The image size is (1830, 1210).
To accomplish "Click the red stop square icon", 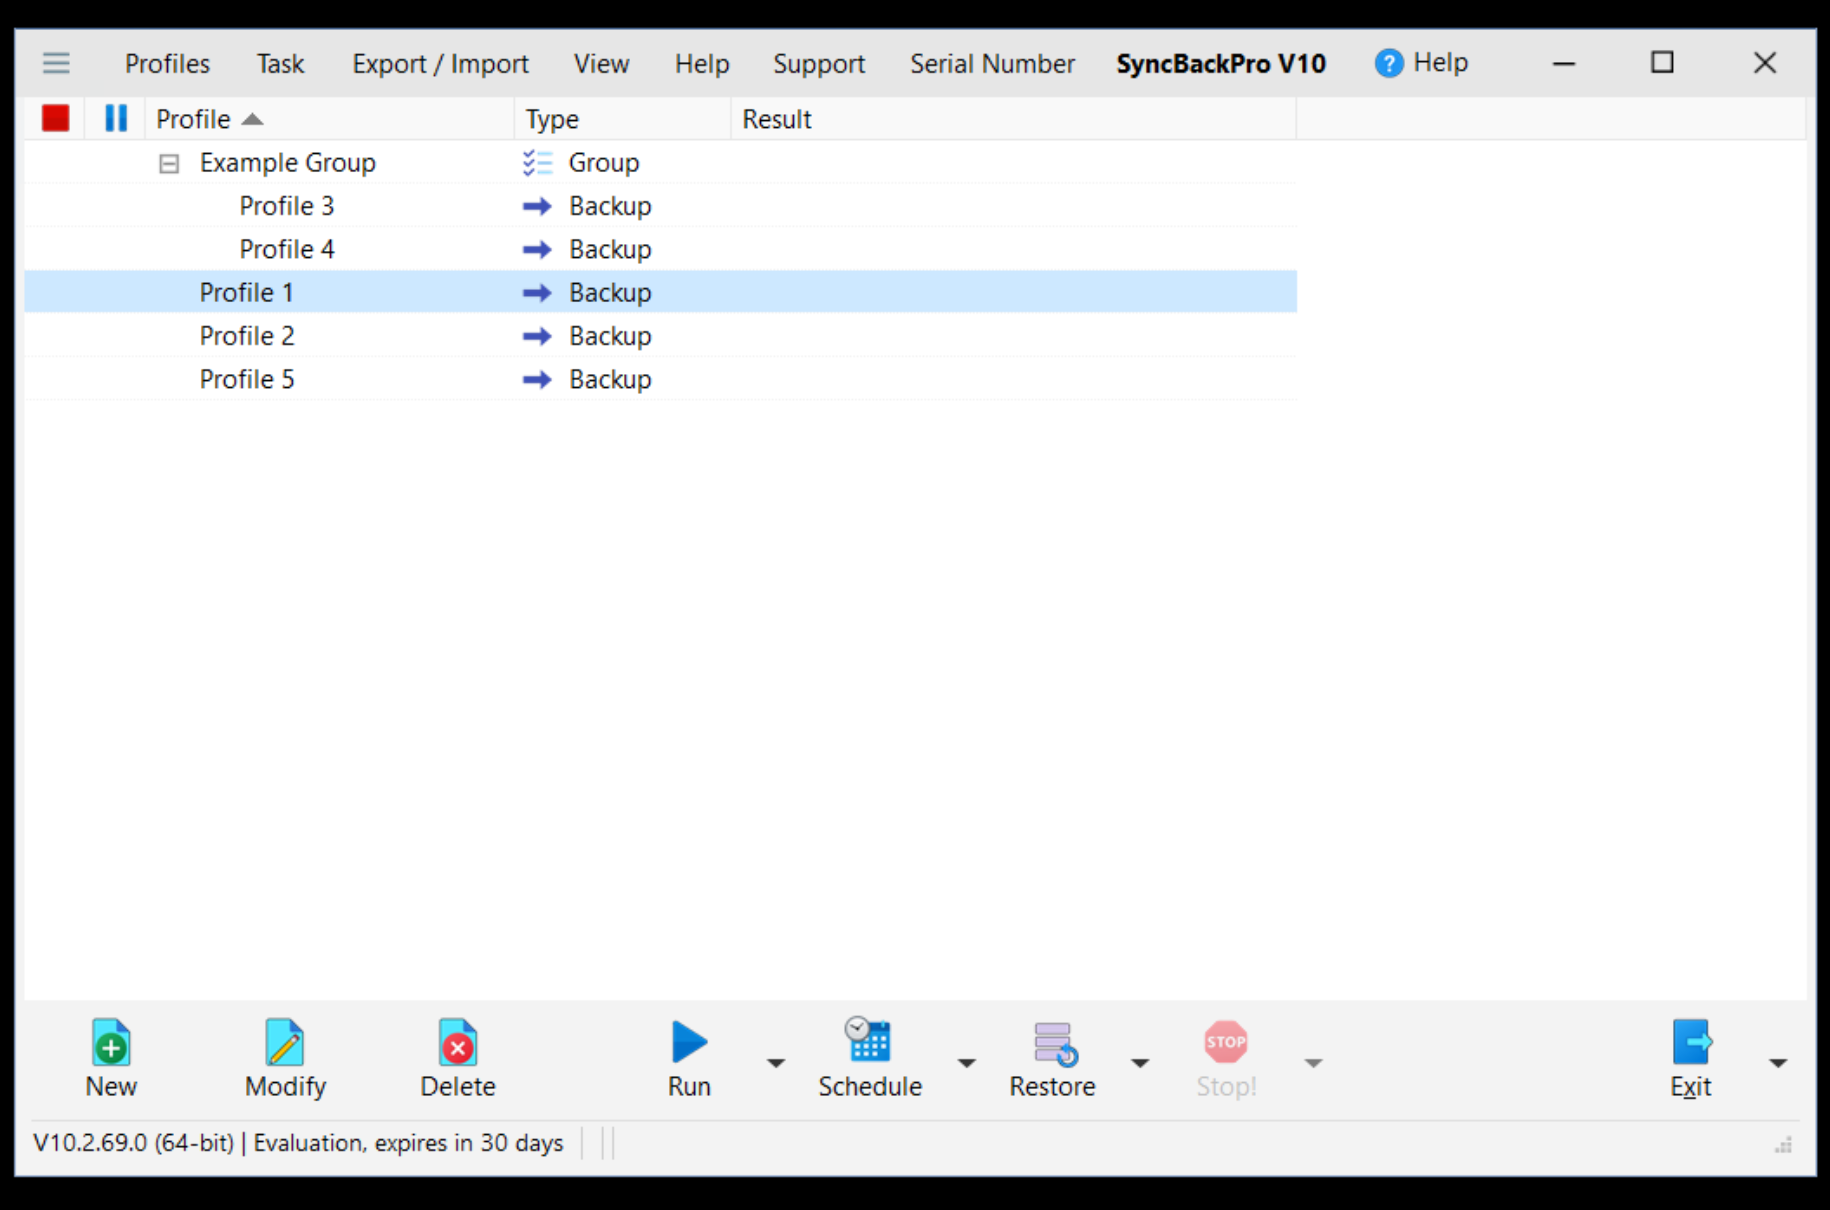I will tap(56, 119).
